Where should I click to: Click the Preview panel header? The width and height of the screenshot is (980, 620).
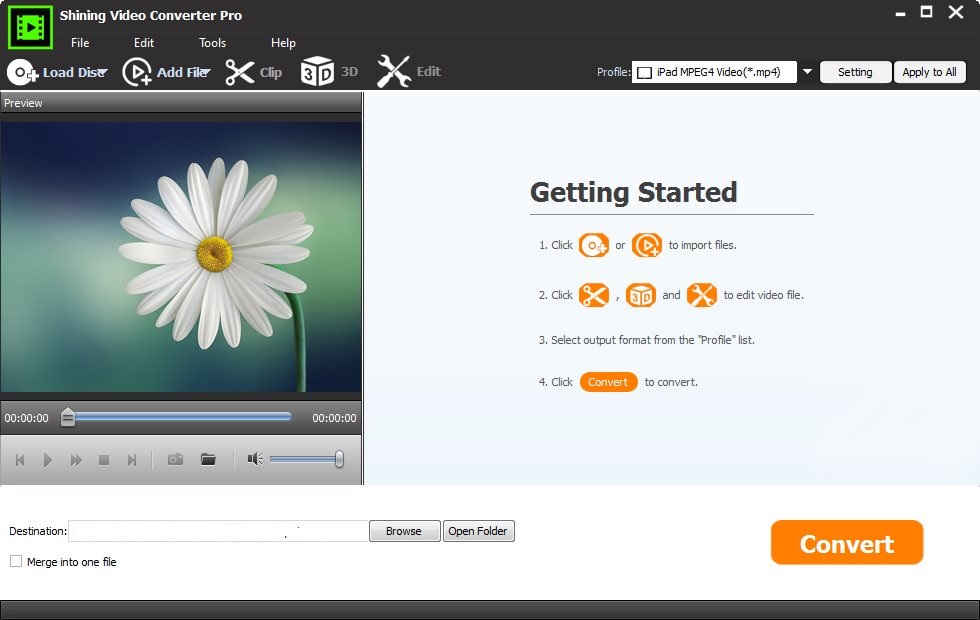click(181, 103)
